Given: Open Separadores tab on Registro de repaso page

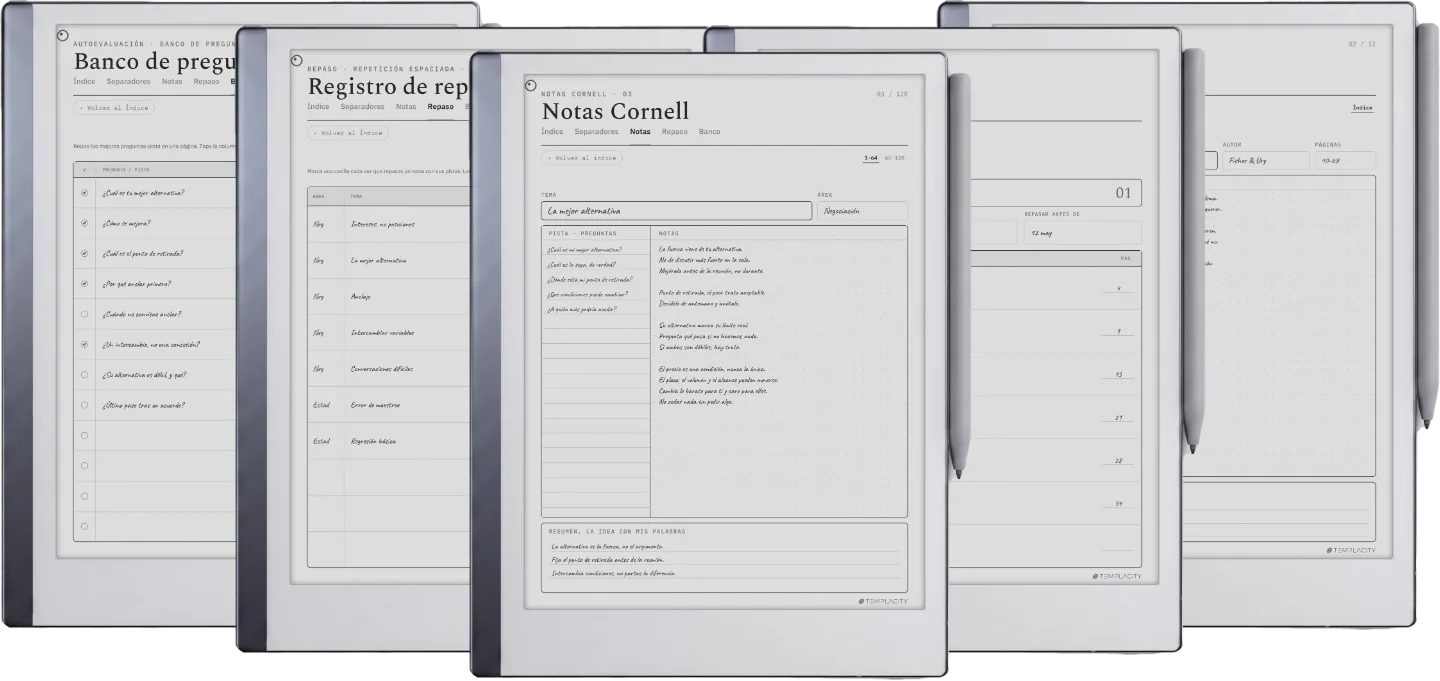Looking at the screenshot, I should pyautogui.click(x=363, y=106).
